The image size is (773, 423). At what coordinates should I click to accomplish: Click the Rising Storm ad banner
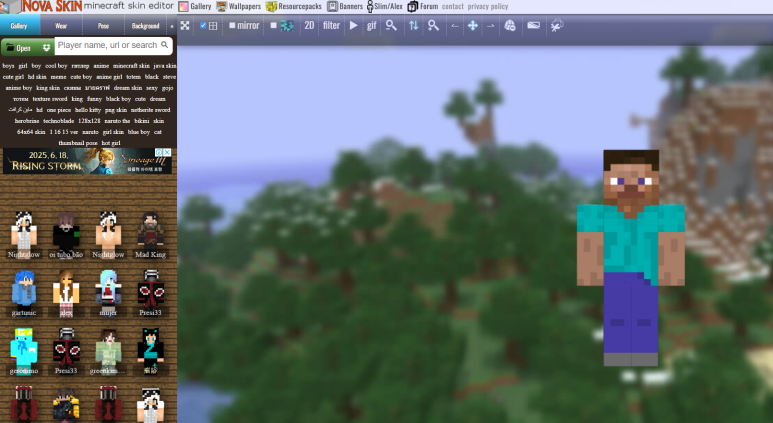[x=87, y=161]
